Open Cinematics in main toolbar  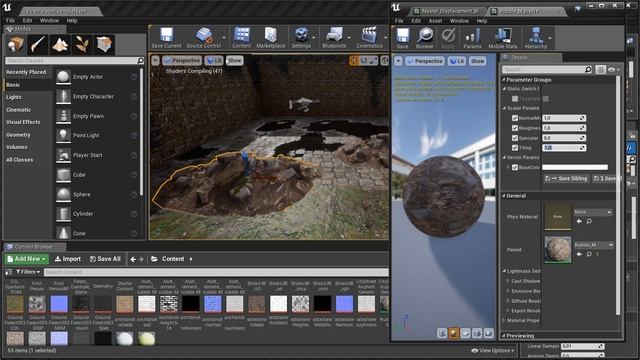(369, 38)
